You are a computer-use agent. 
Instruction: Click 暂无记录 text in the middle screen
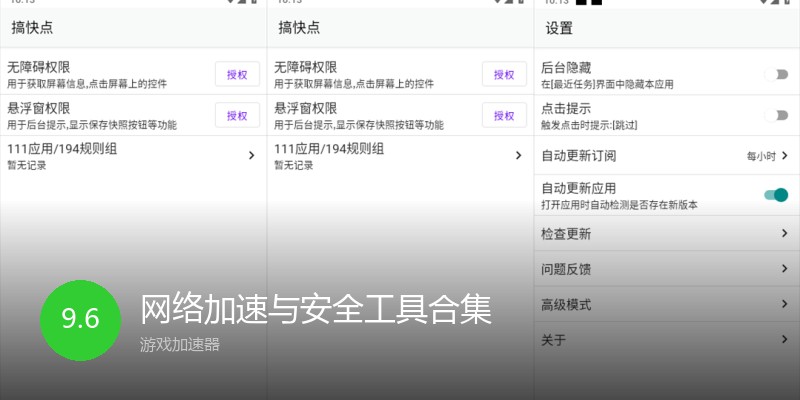(293, 165)
